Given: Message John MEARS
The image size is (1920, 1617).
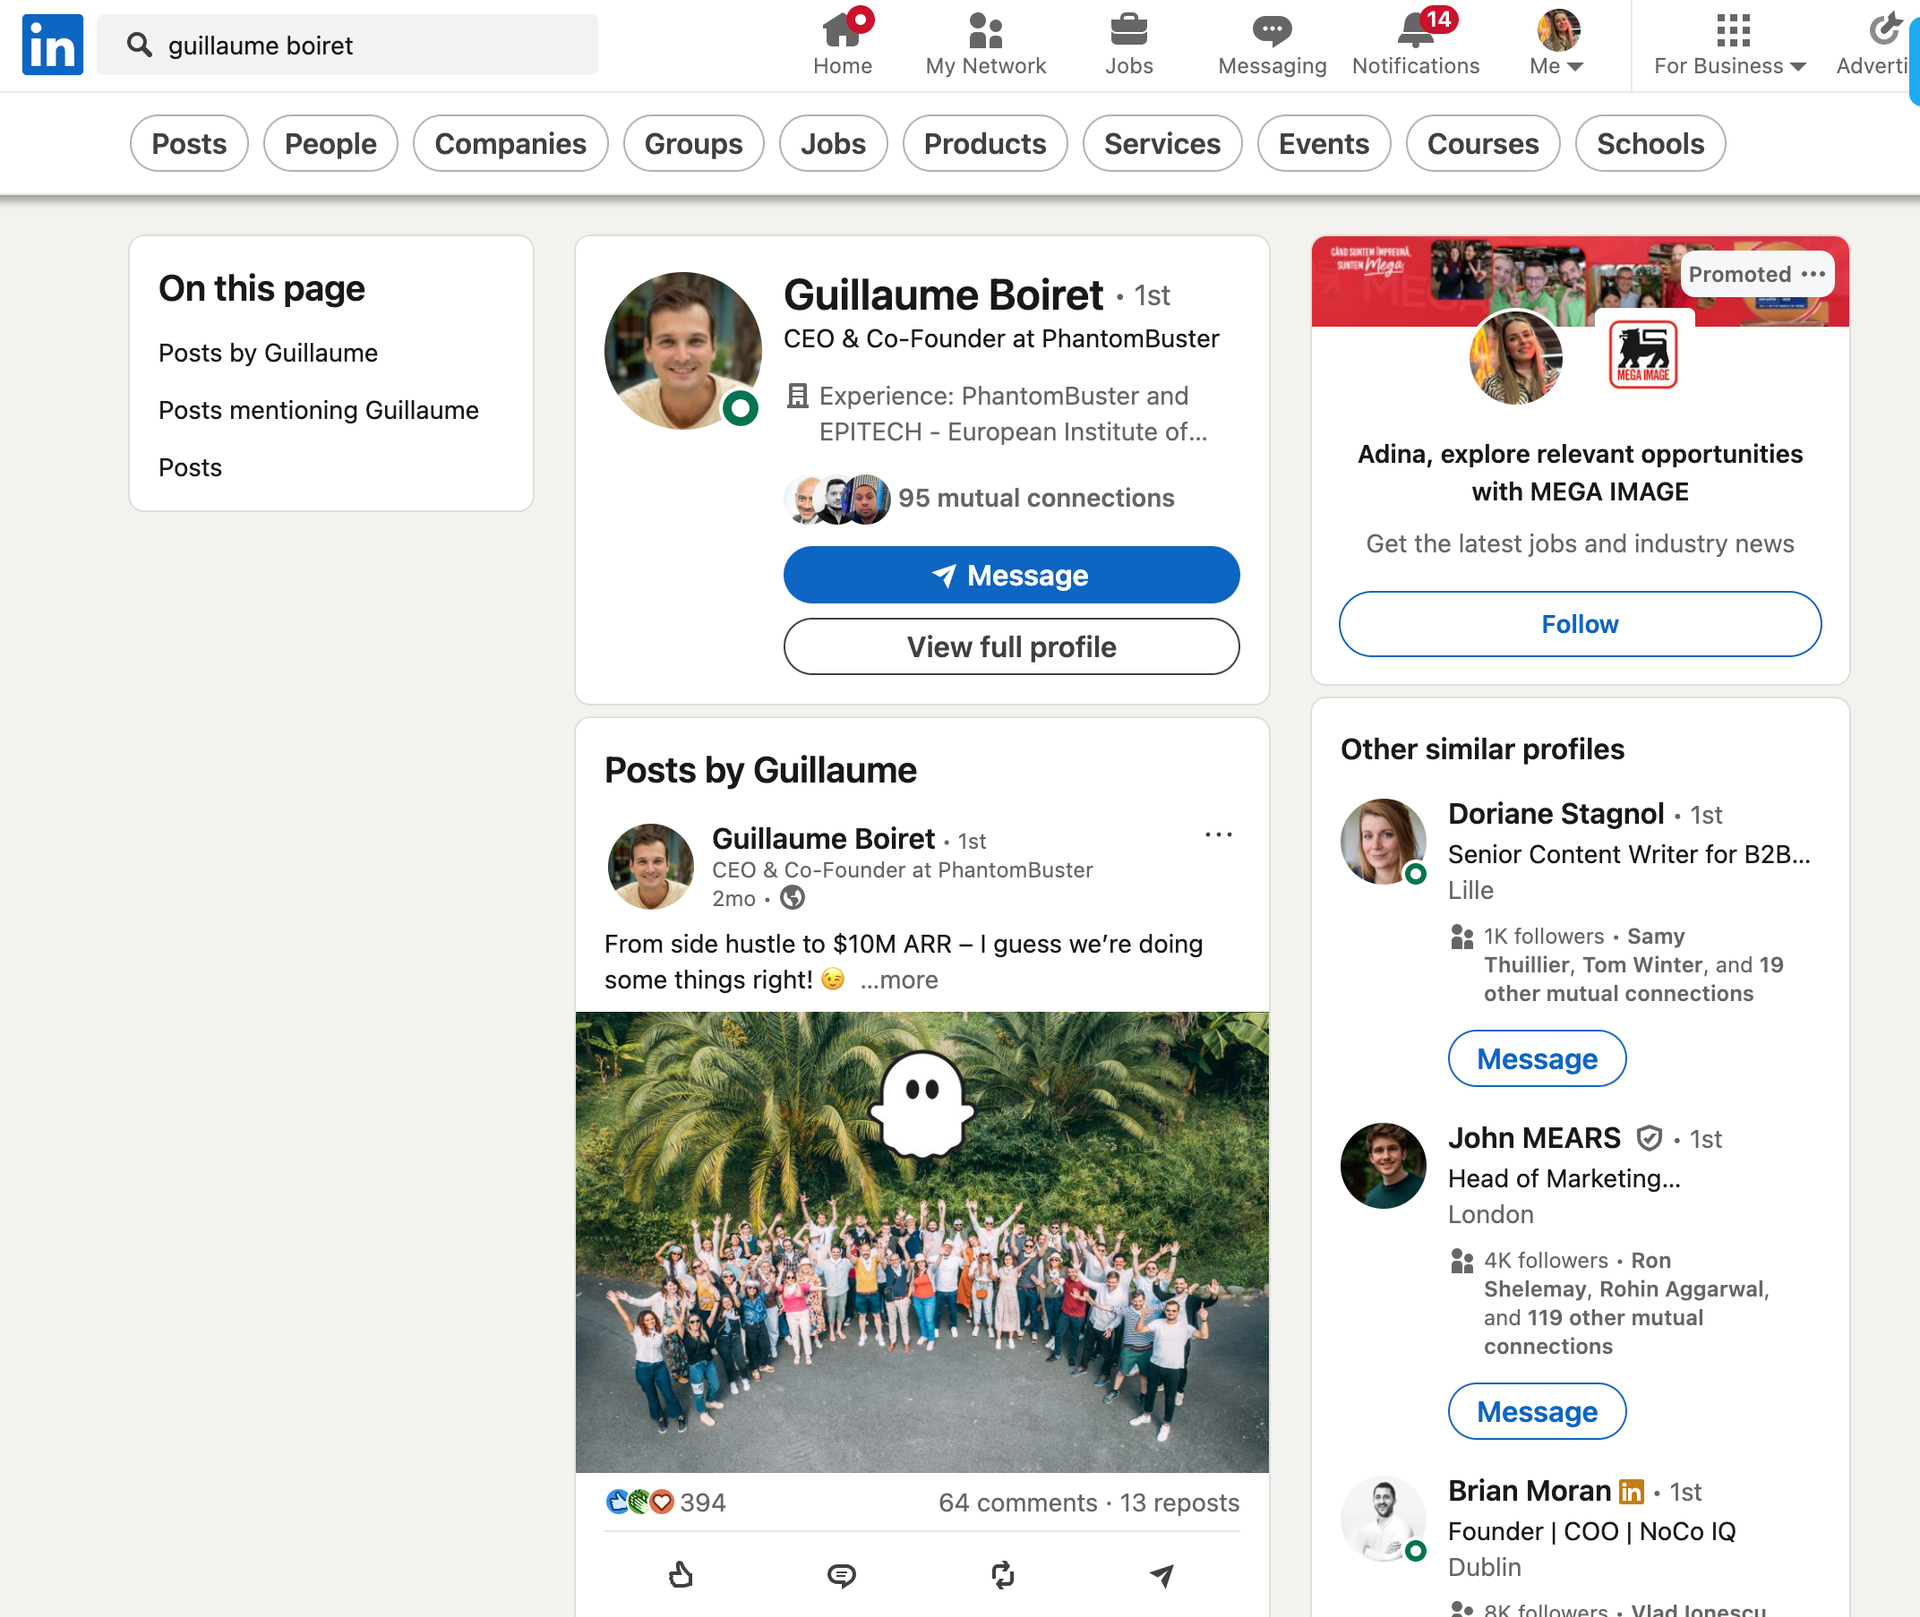Looking at the screenshot, I should pyautogui.click(x=1537, y=1411).
